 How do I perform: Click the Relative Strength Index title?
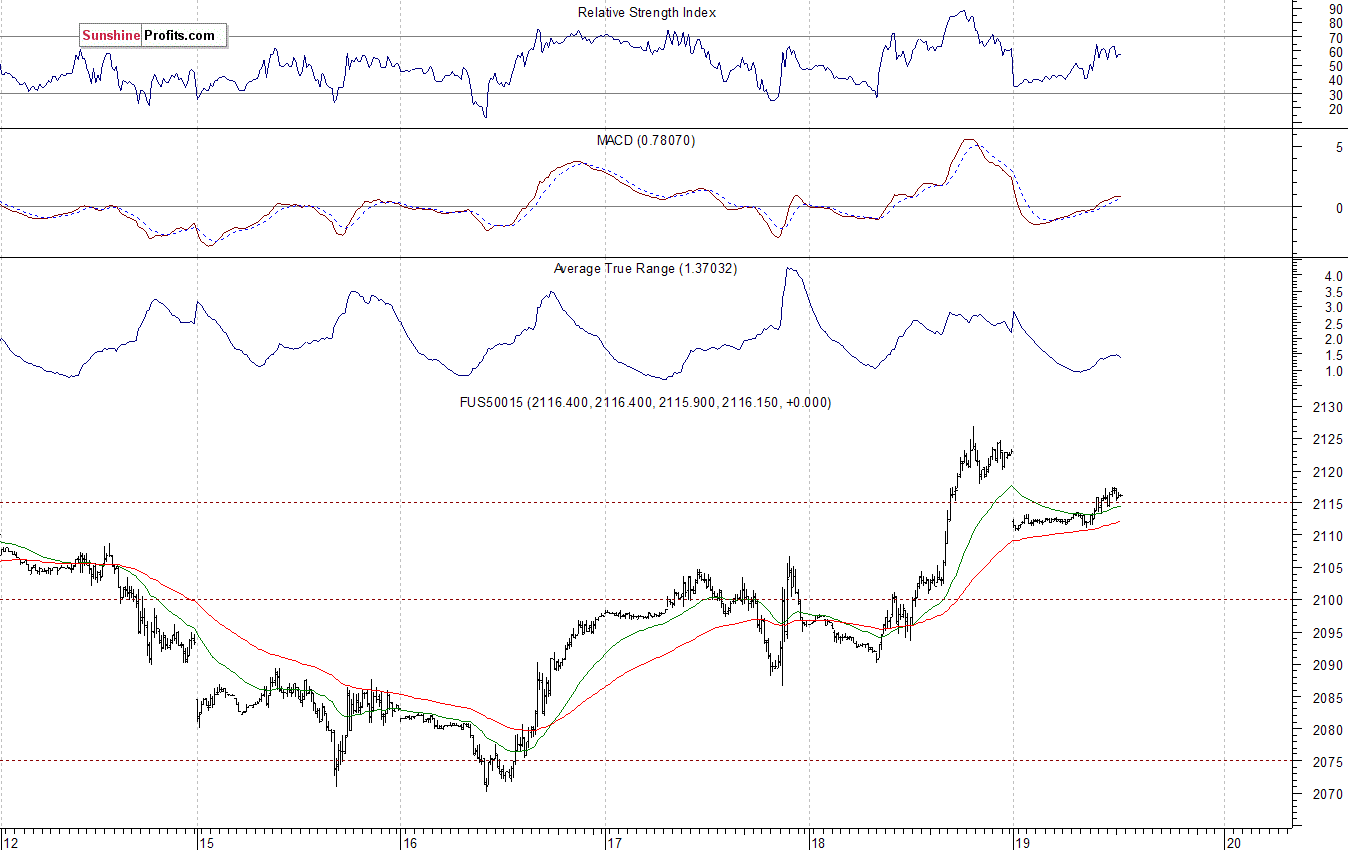[x=647, y=13]
